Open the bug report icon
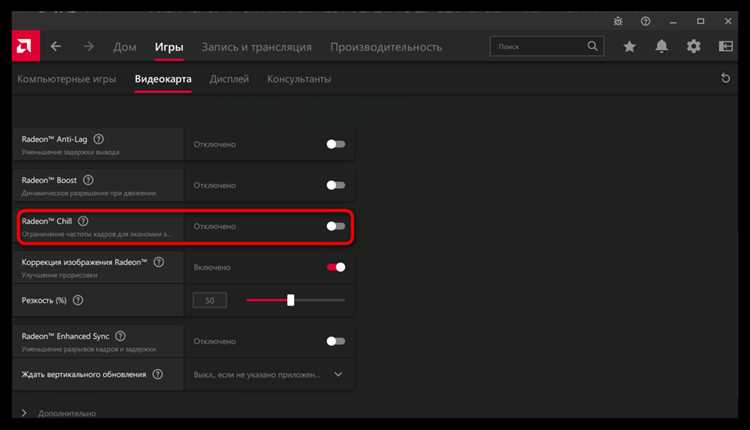The width and height of the screenshot is (750, 430). (x=618, y=21)
